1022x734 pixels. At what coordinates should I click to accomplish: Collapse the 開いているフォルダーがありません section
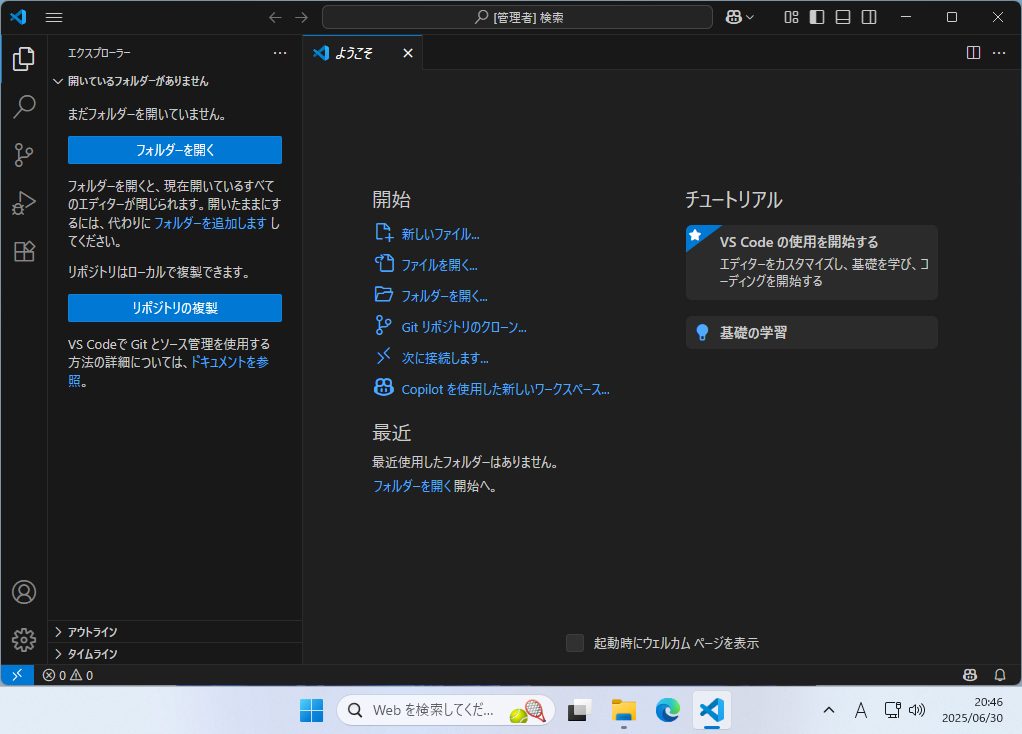click(175, 81)
